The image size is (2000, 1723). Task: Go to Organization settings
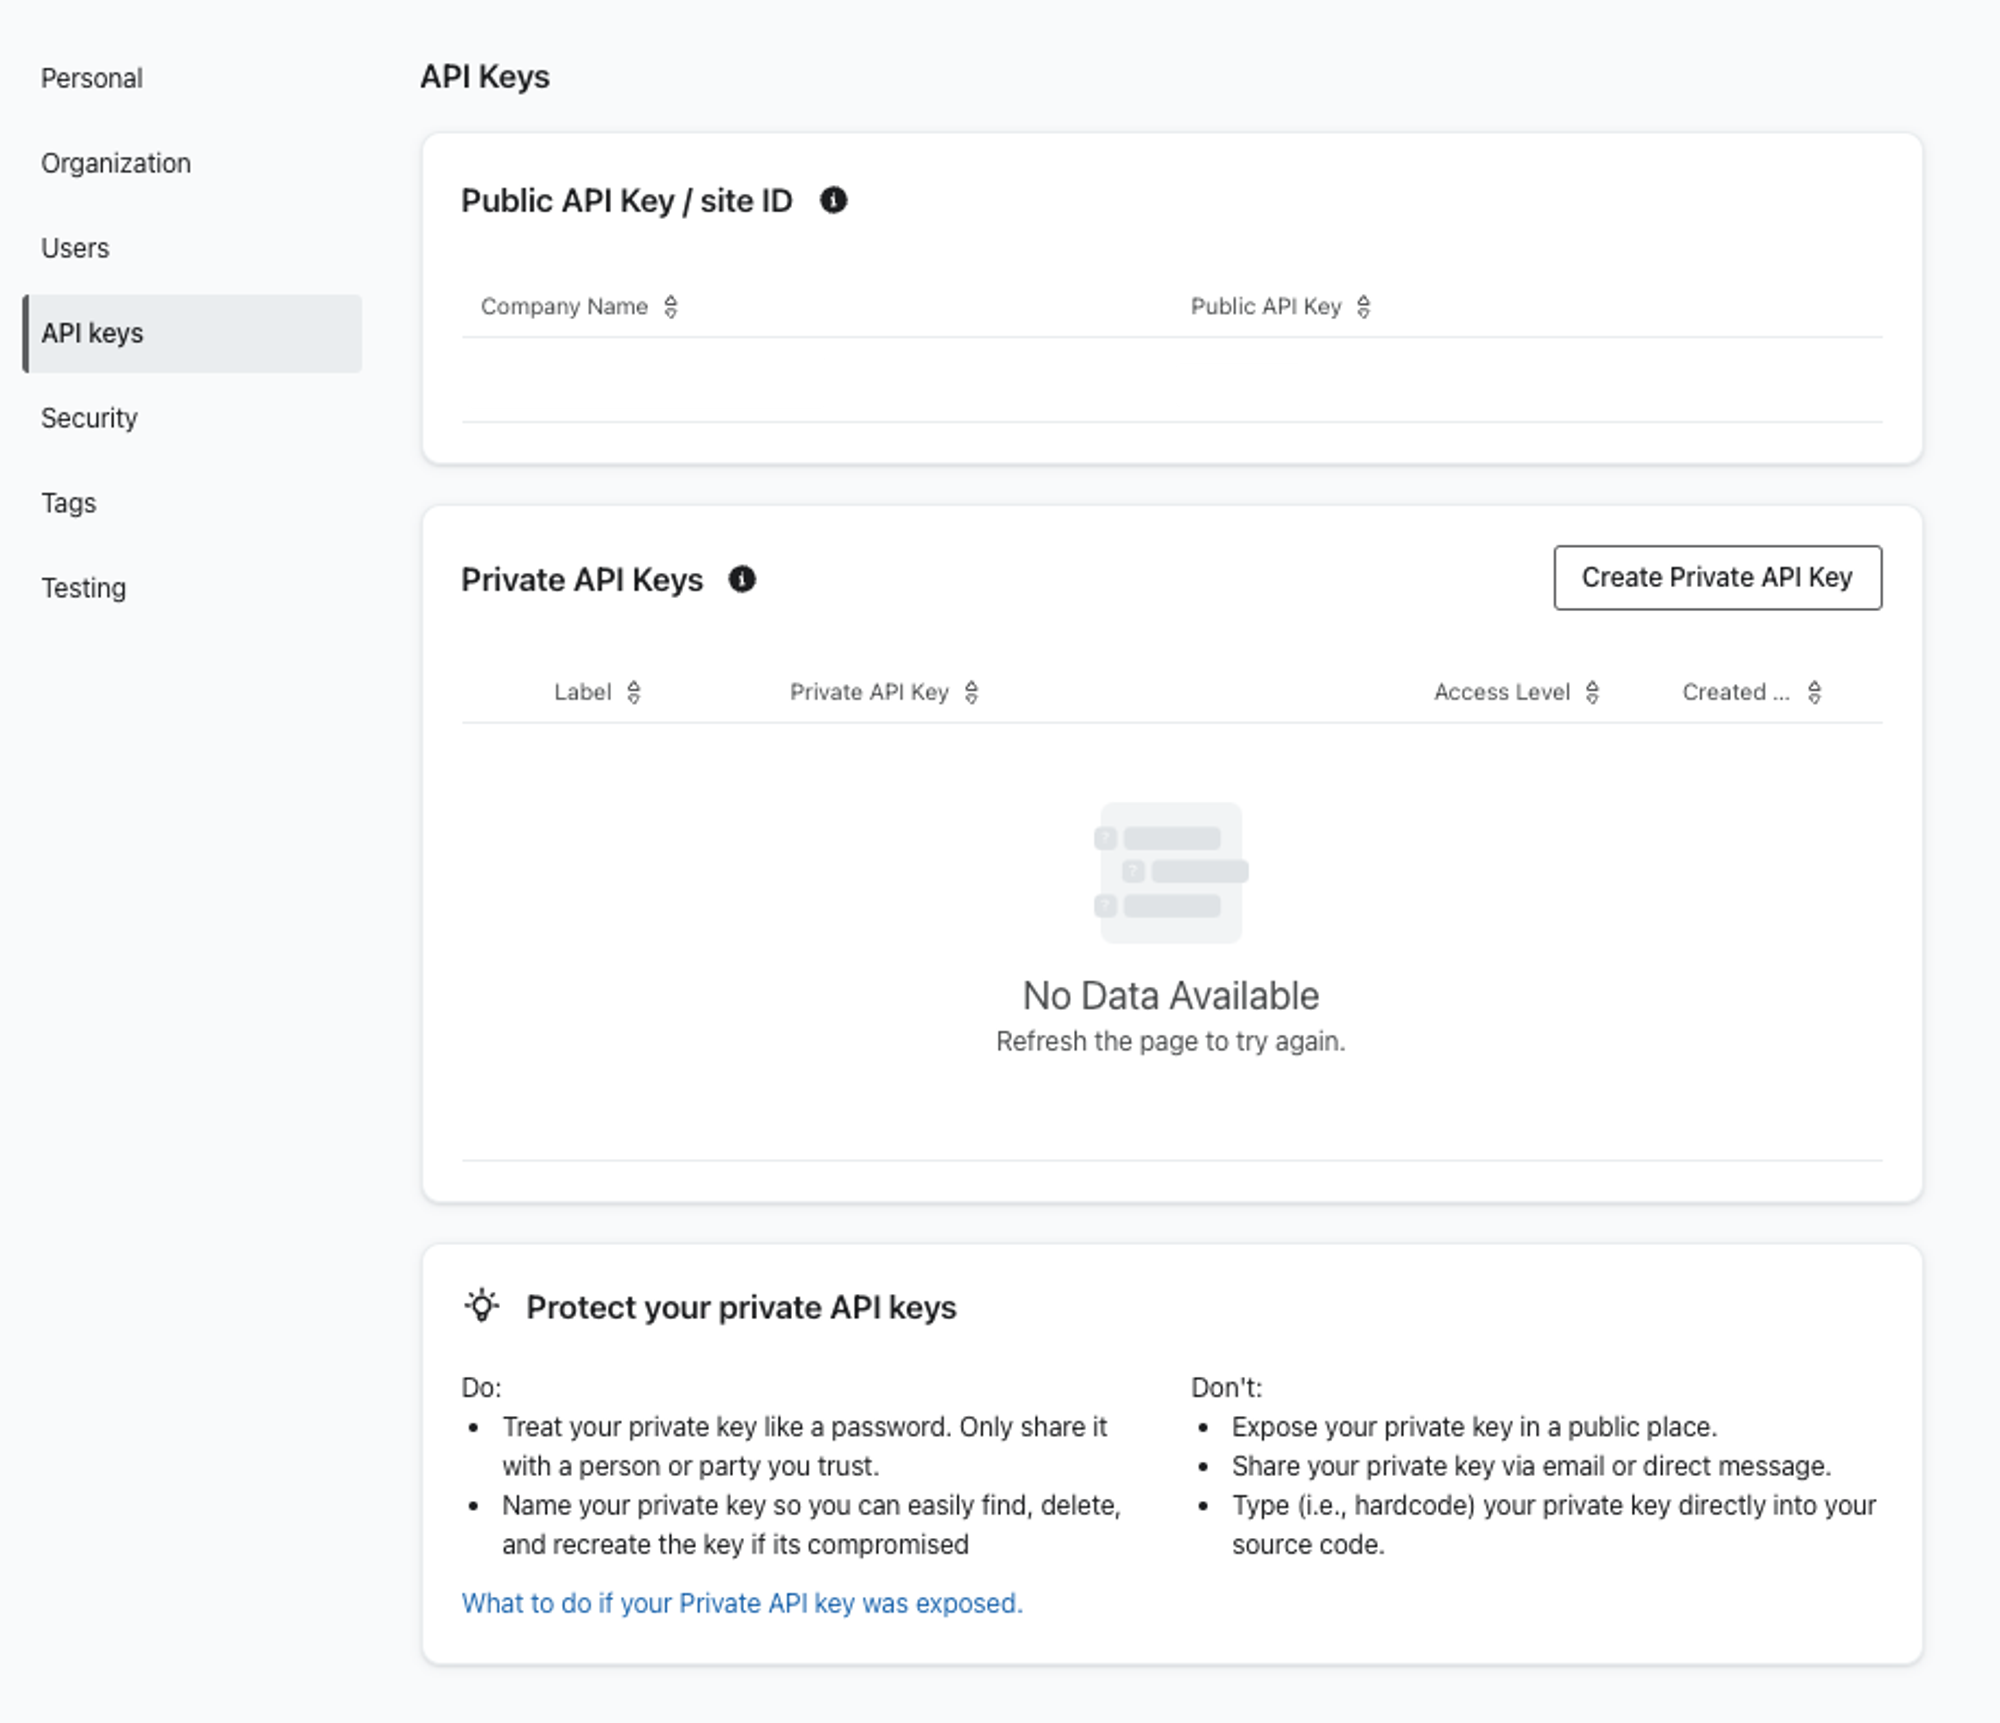[x=116, y=163]
